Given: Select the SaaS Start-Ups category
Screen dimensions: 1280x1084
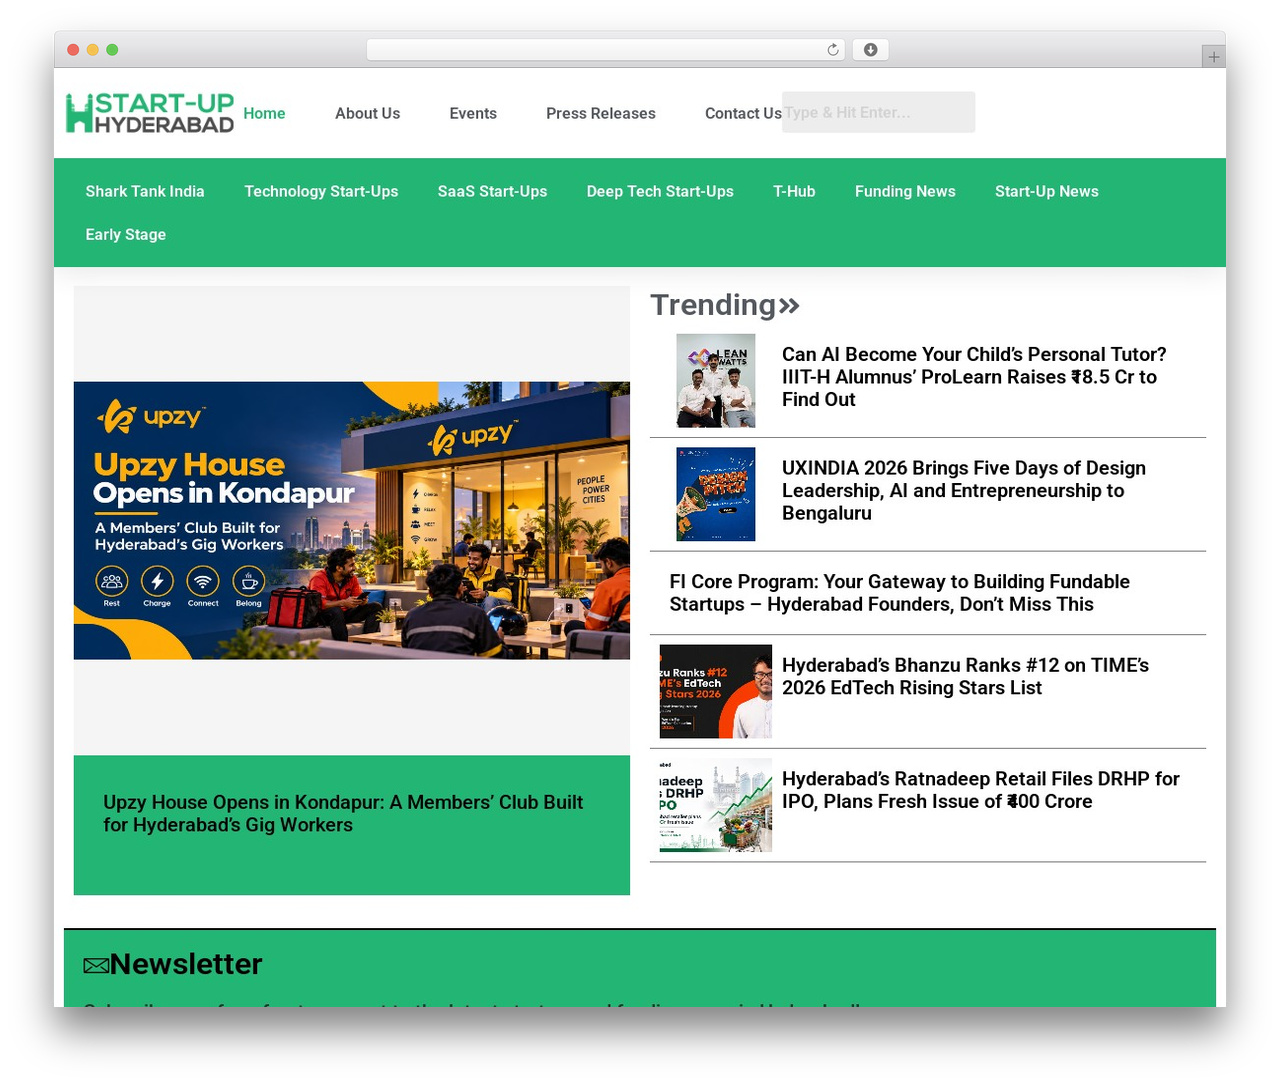Looking at the screenshot, I should 492,191.
